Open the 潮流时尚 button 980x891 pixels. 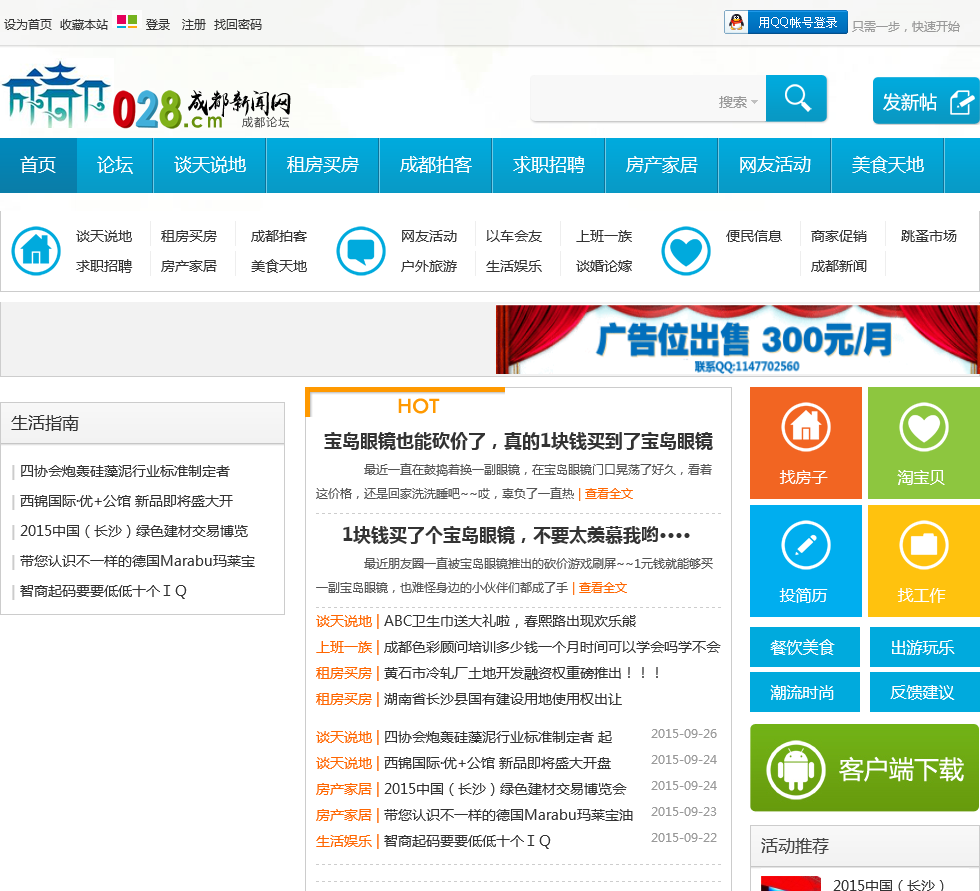point(805,692)
